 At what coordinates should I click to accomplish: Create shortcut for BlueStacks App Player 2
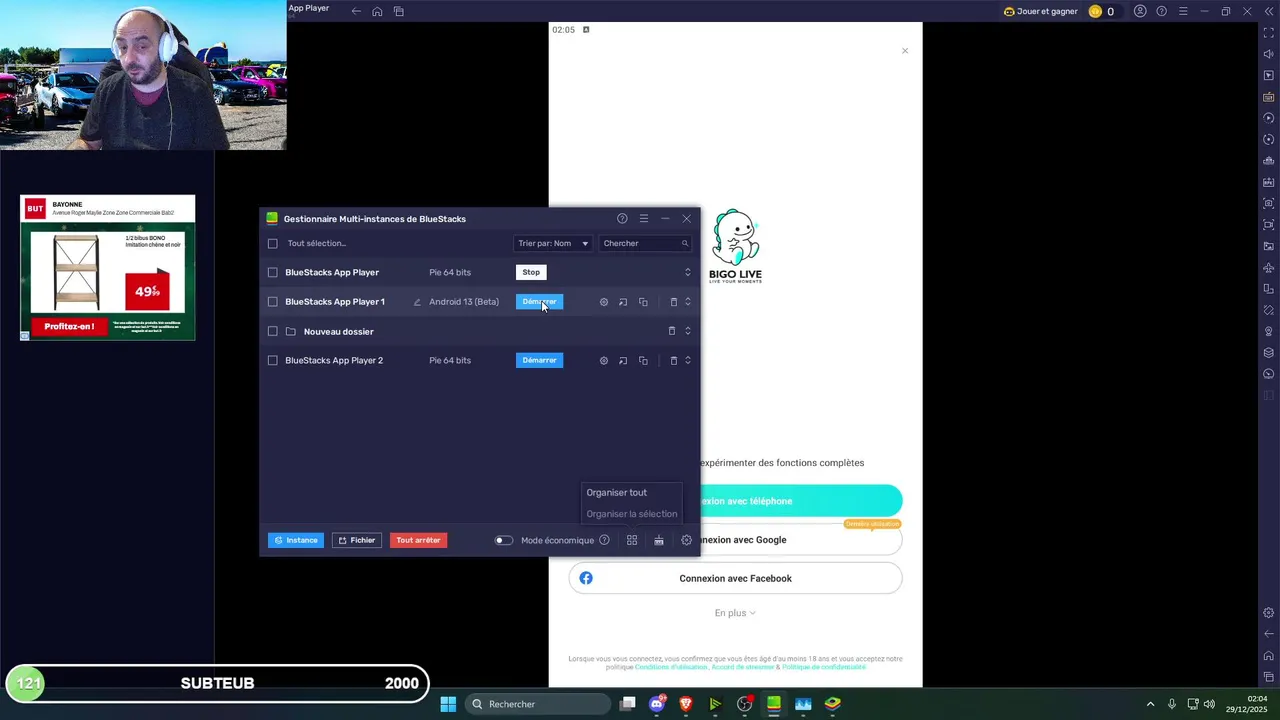point(623,361)
